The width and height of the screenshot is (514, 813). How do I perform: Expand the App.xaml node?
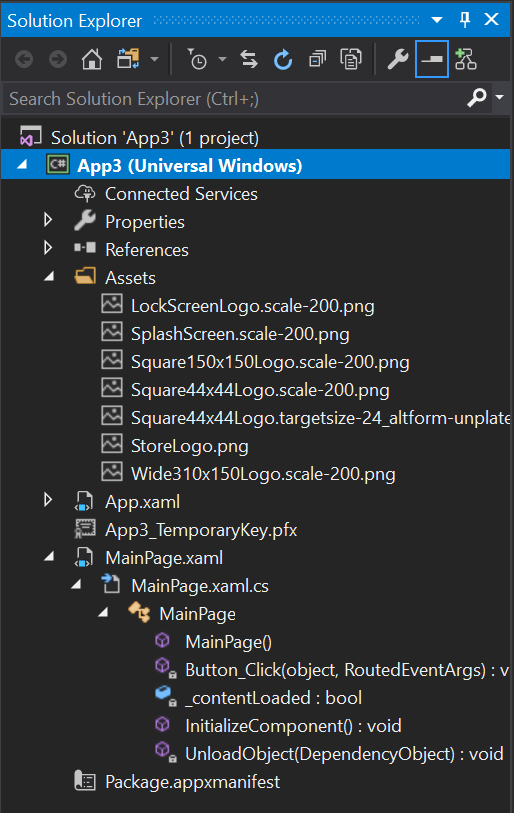48,500
